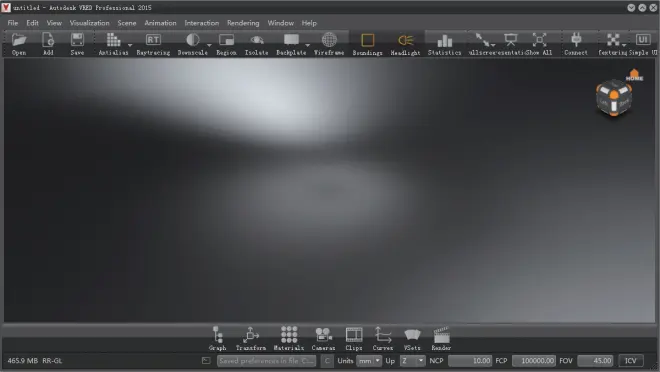Toggle Isolate view

pos(256,44)
